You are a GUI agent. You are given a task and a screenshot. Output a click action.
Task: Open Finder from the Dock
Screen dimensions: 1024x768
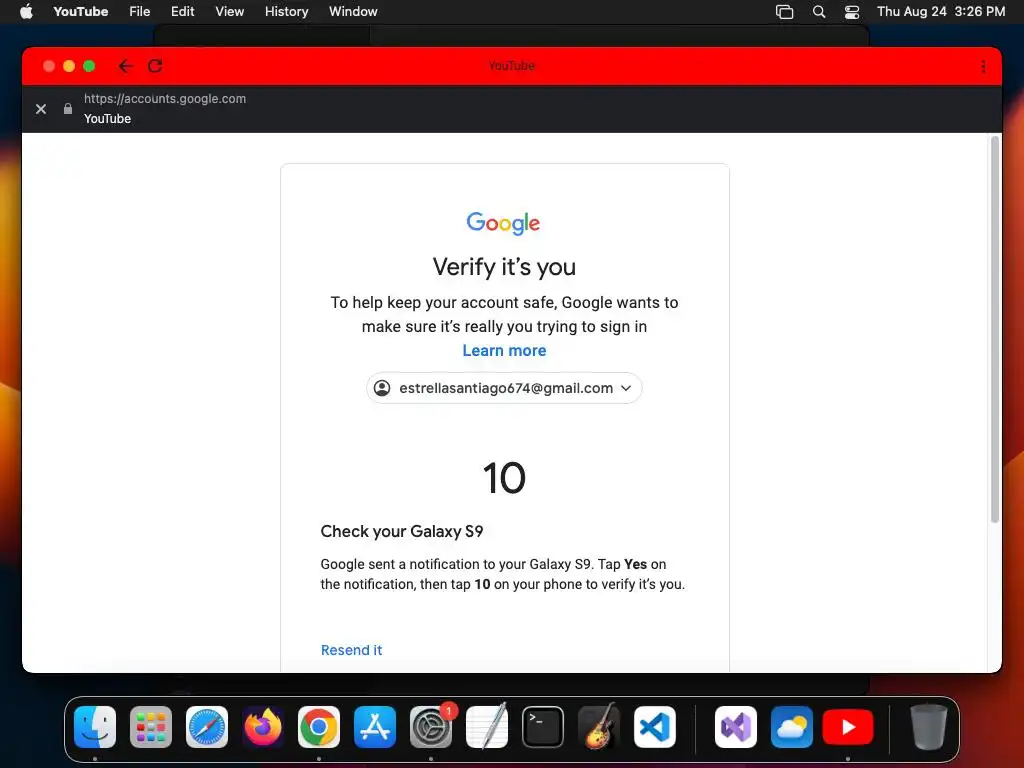pyautogui.click(x=95, y=727)
